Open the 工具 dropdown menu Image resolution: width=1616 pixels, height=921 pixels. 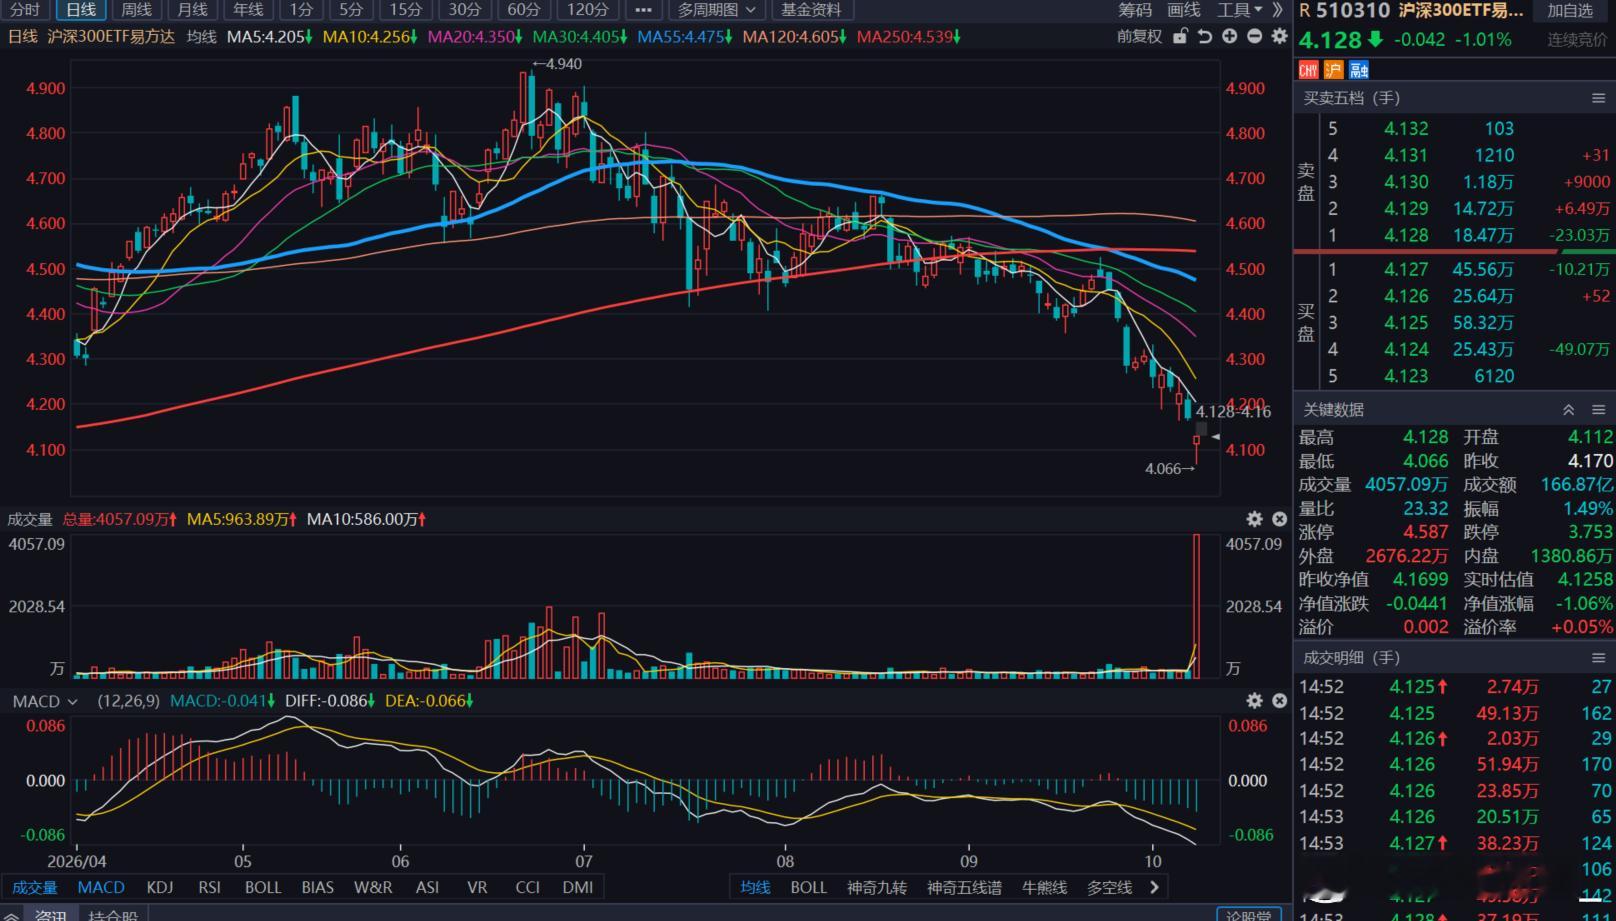tap(1239, 10)
